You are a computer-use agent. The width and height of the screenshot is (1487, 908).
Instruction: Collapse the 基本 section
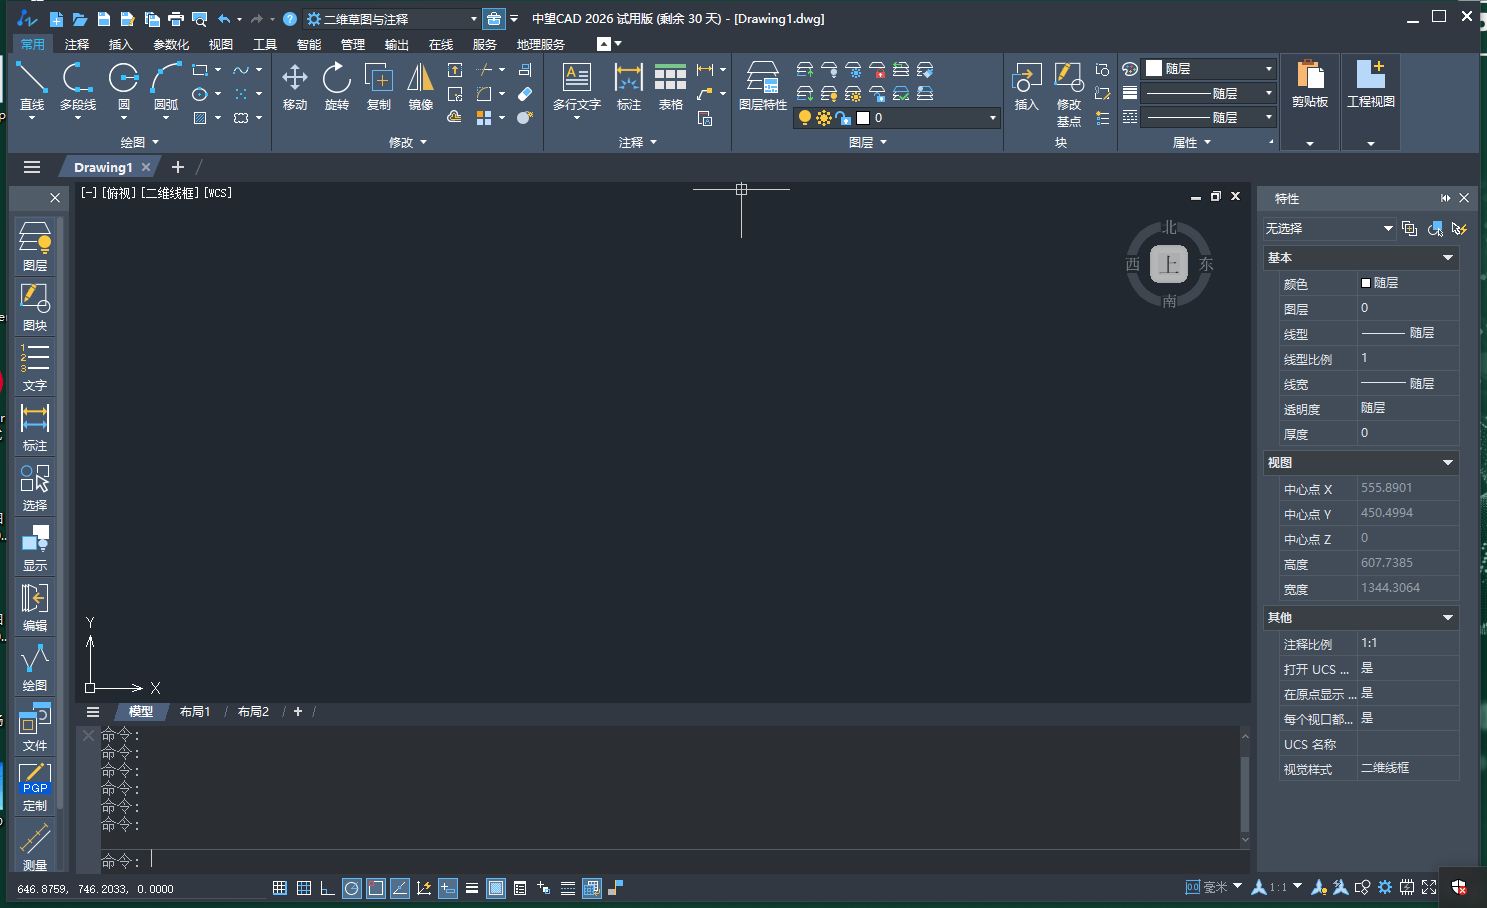coord(1447,258)
